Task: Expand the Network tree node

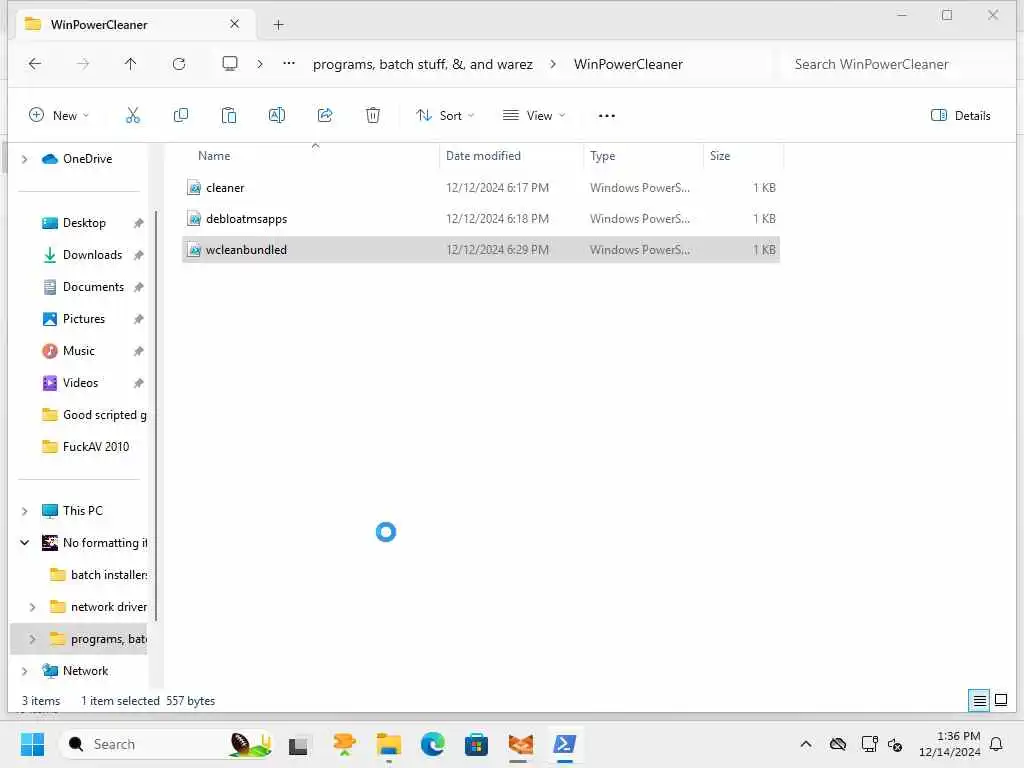Action: pyautogui.click(x=25, y=671)
